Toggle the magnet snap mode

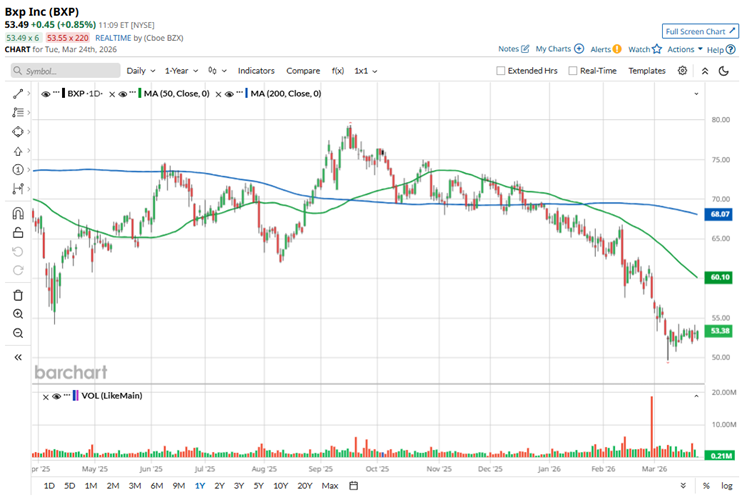point(18,213)
